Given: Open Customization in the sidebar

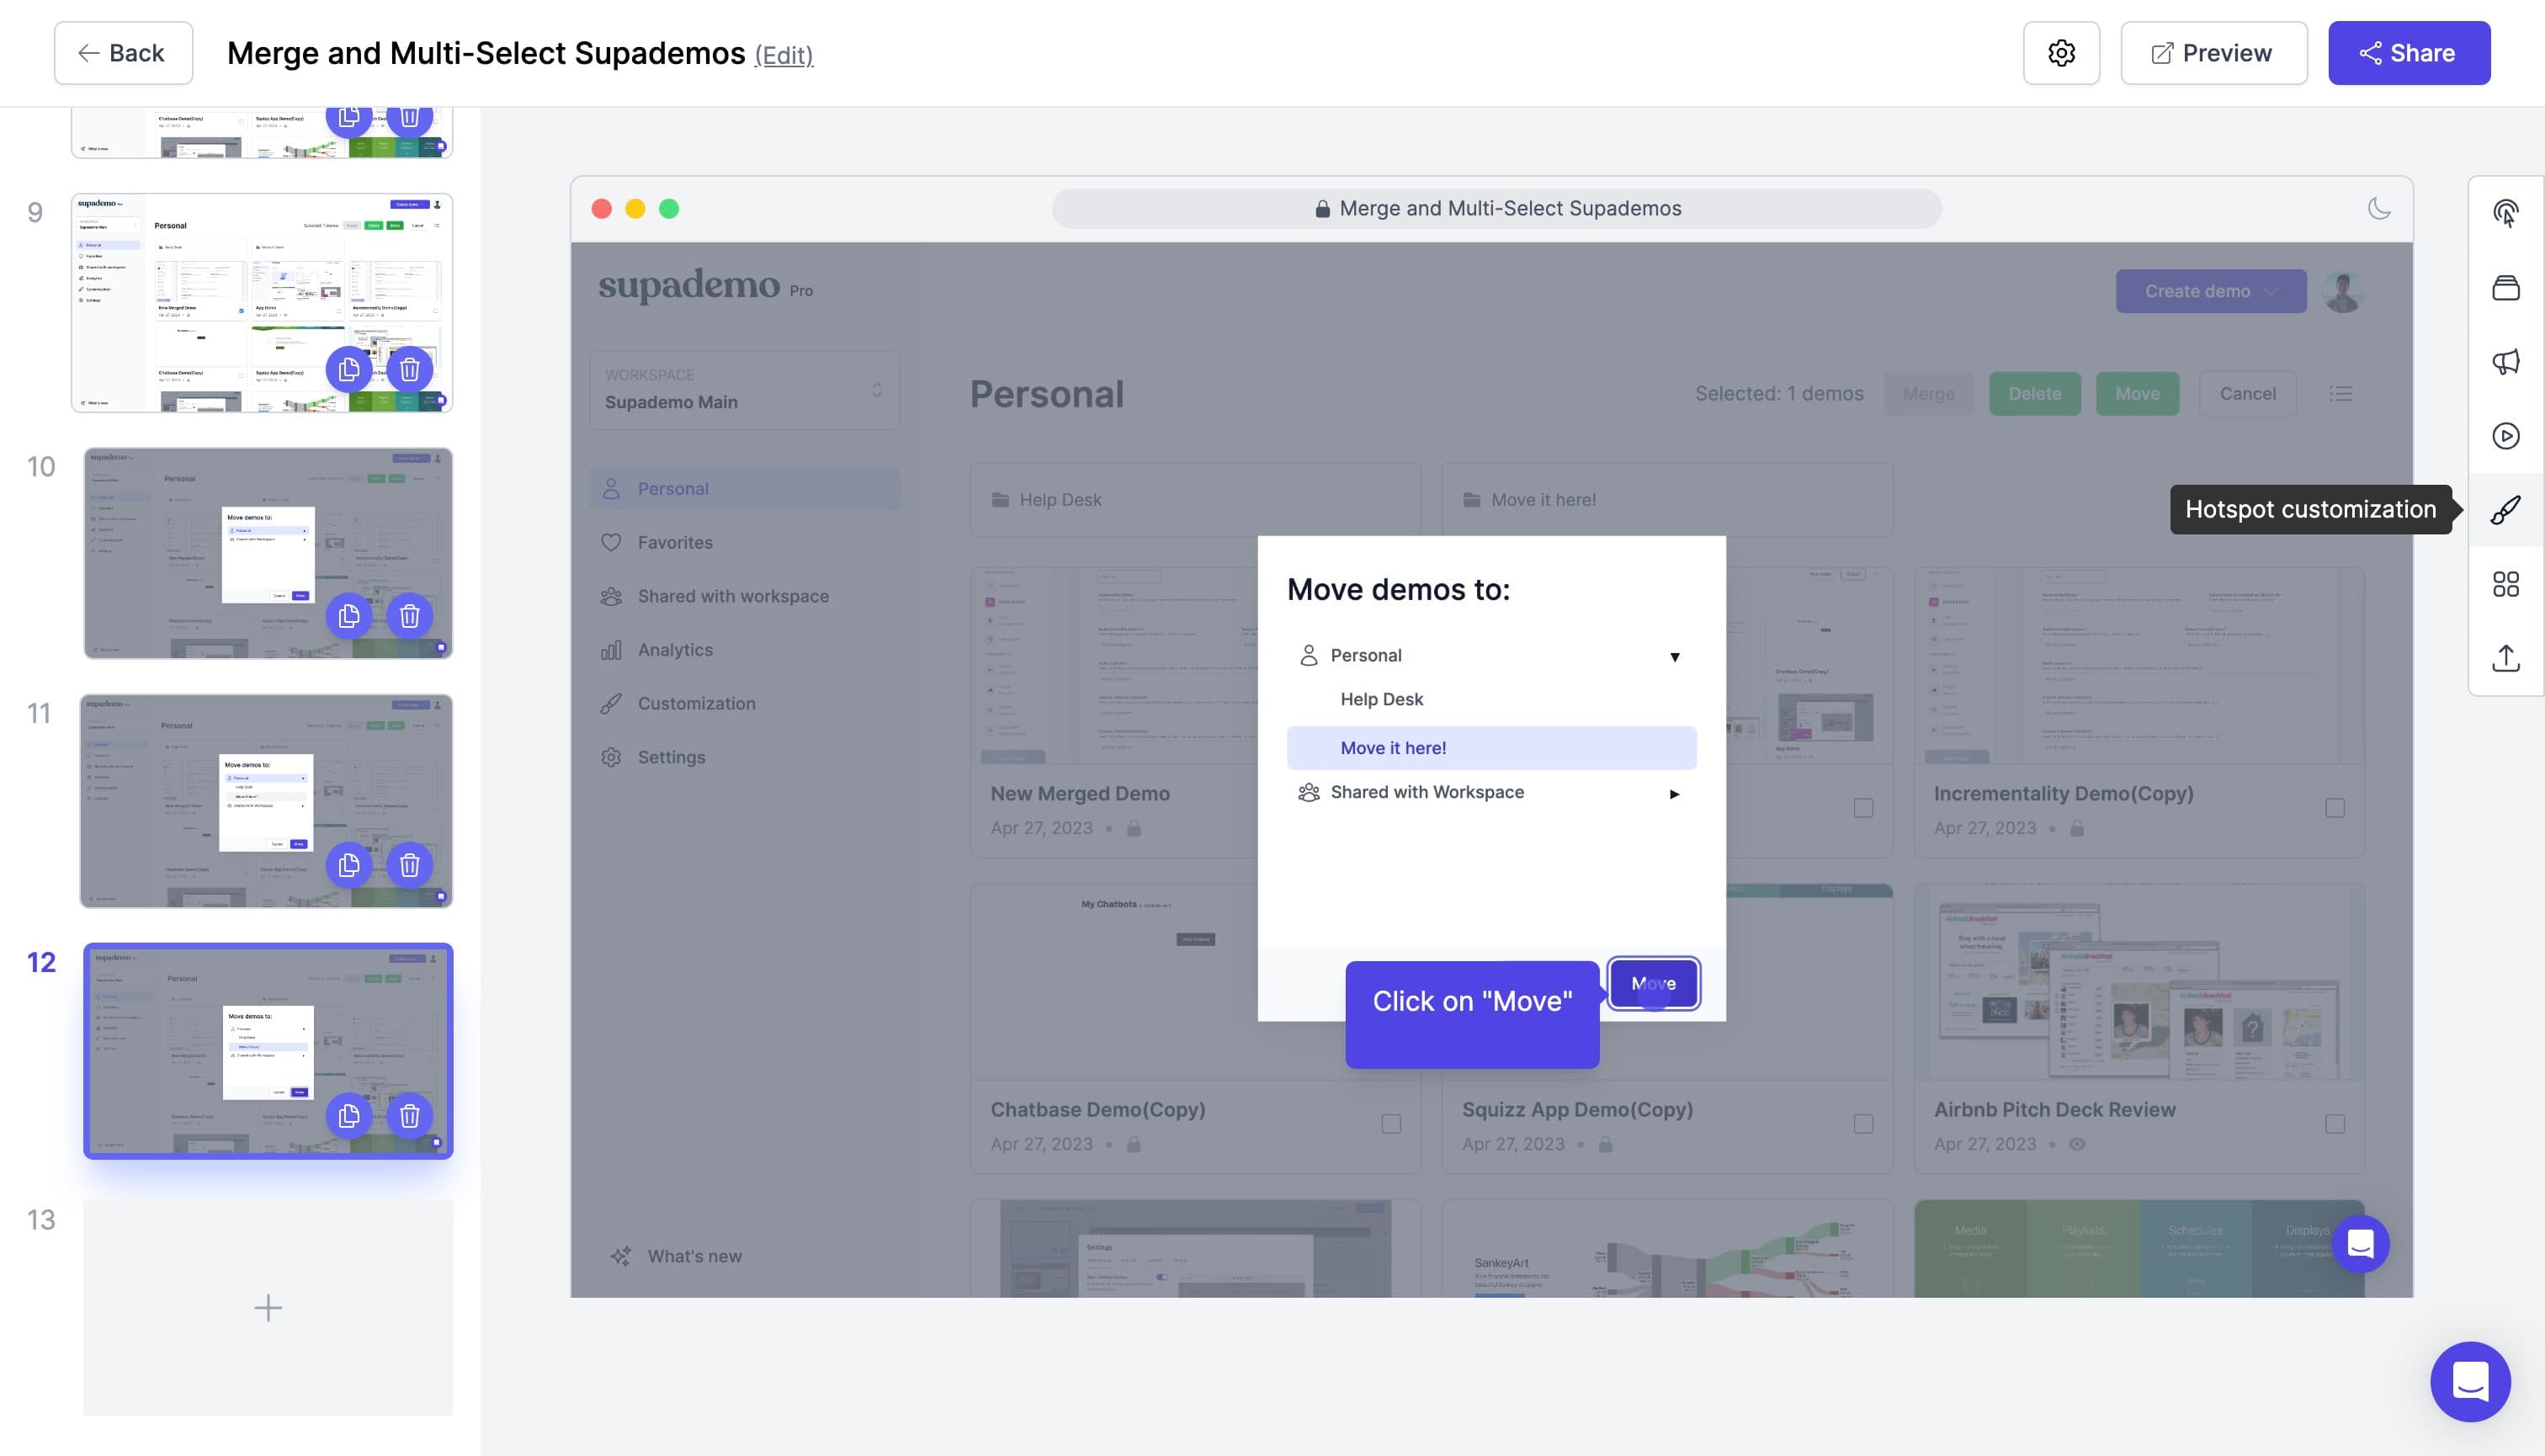Looking at the screenshot, I should [677, 704].
